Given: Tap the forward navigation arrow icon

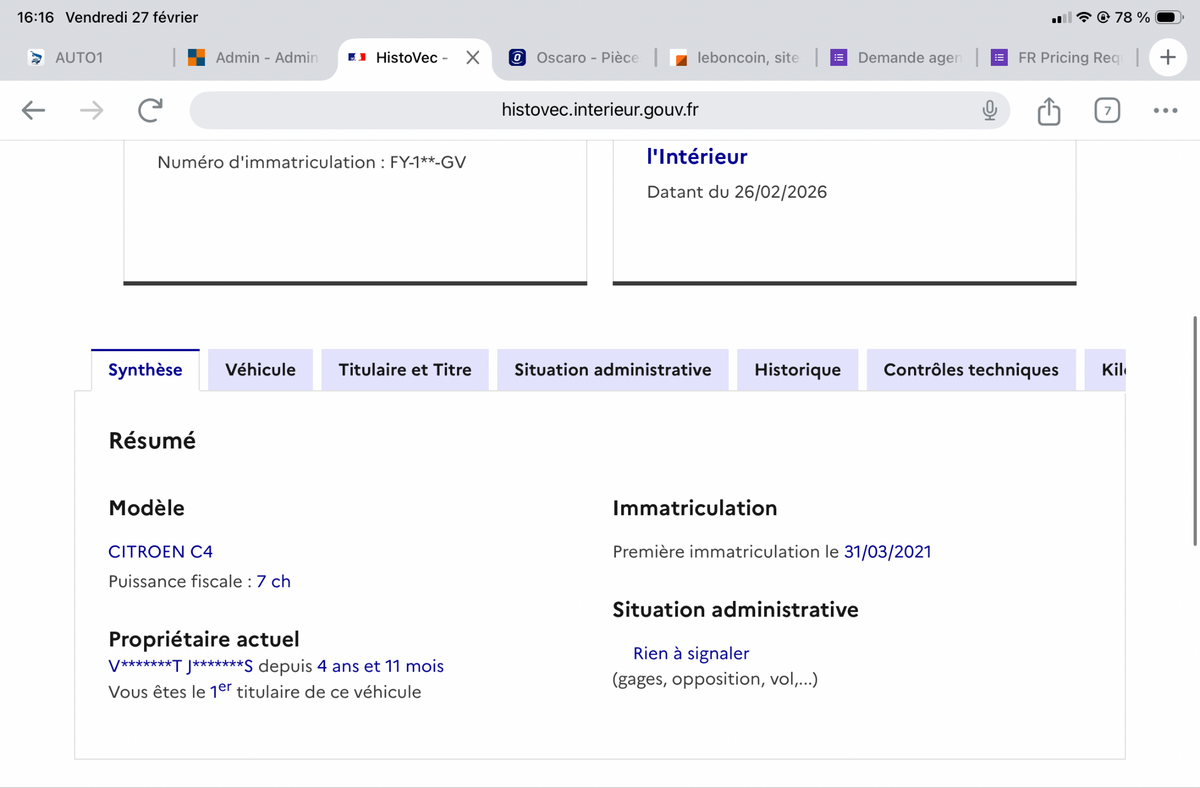Looking at the screenshot, I should (x=91, y=110).
